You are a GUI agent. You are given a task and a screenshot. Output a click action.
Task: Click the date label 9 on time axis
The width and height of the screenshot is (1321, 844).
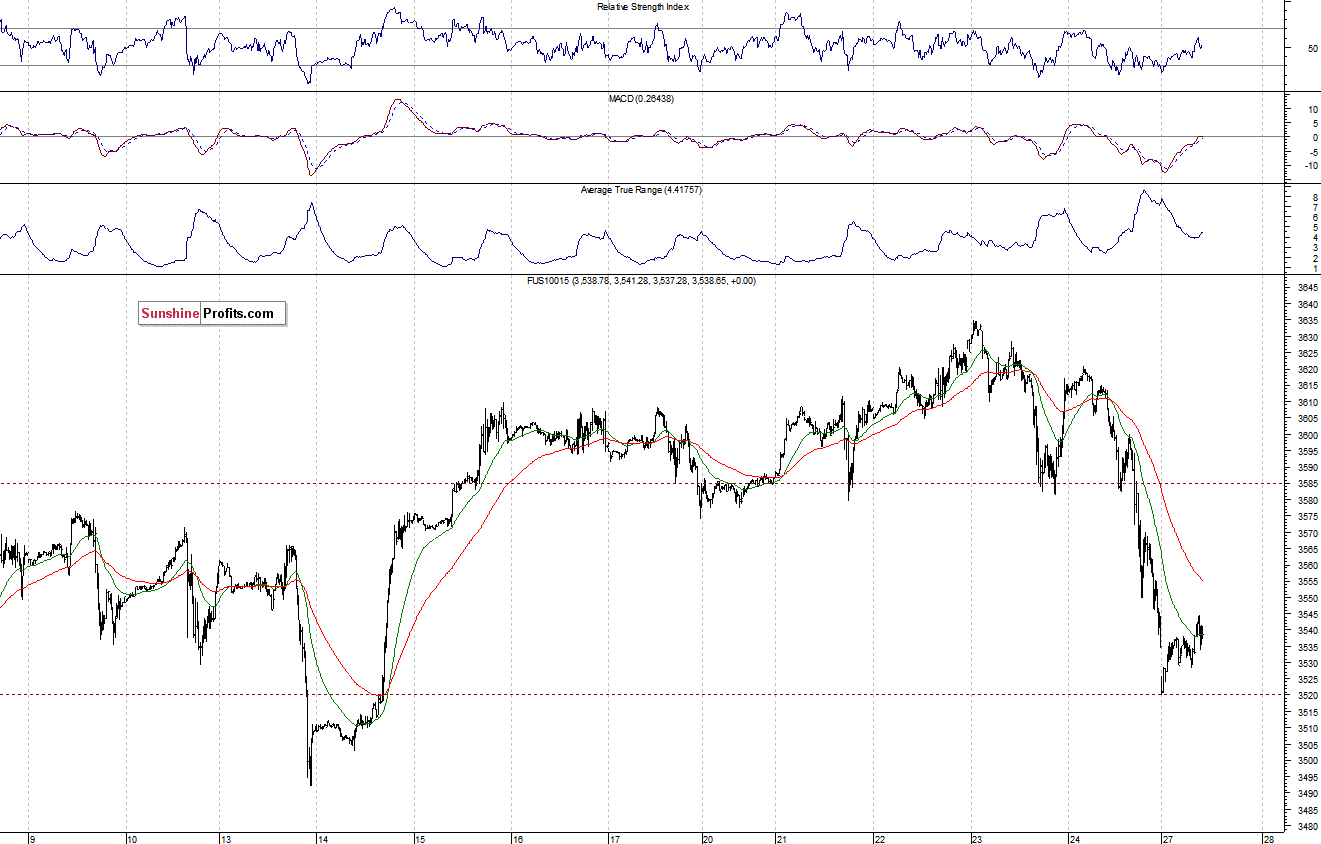coord(33,839)
